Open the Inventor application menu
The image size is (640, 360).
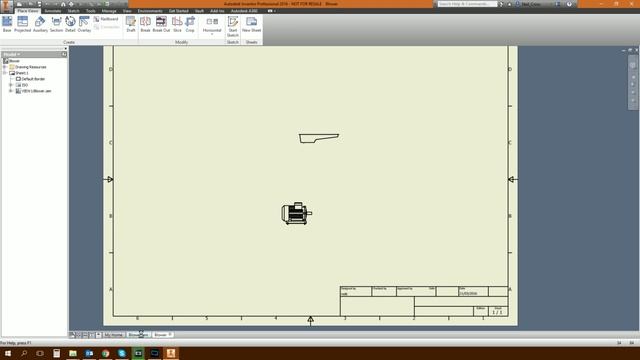tap(6, 6)
